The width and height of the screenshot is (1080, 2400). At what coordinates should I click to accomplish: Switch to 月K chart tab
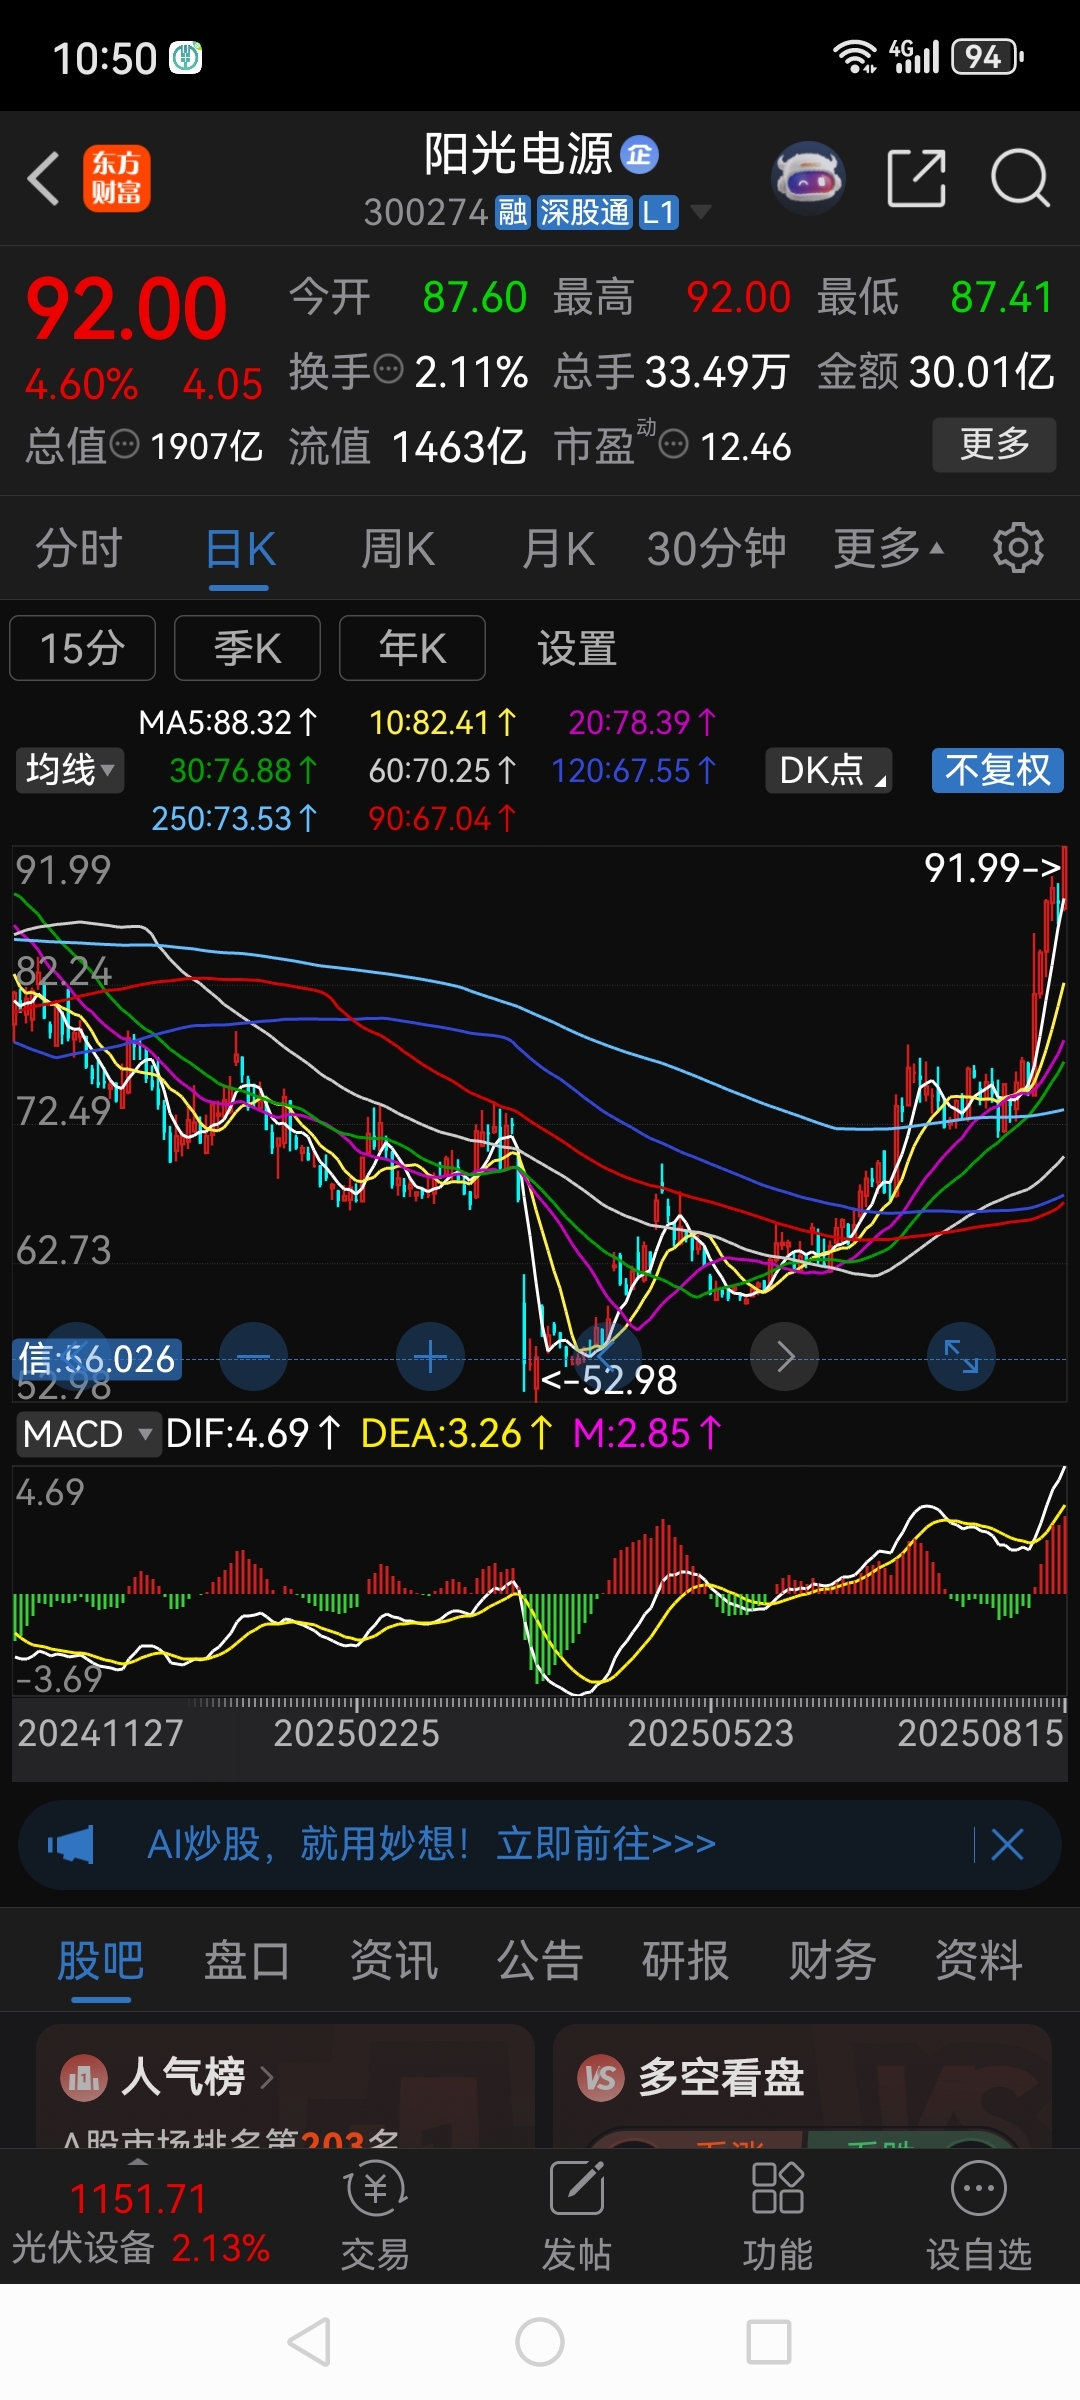coord(558,548)
